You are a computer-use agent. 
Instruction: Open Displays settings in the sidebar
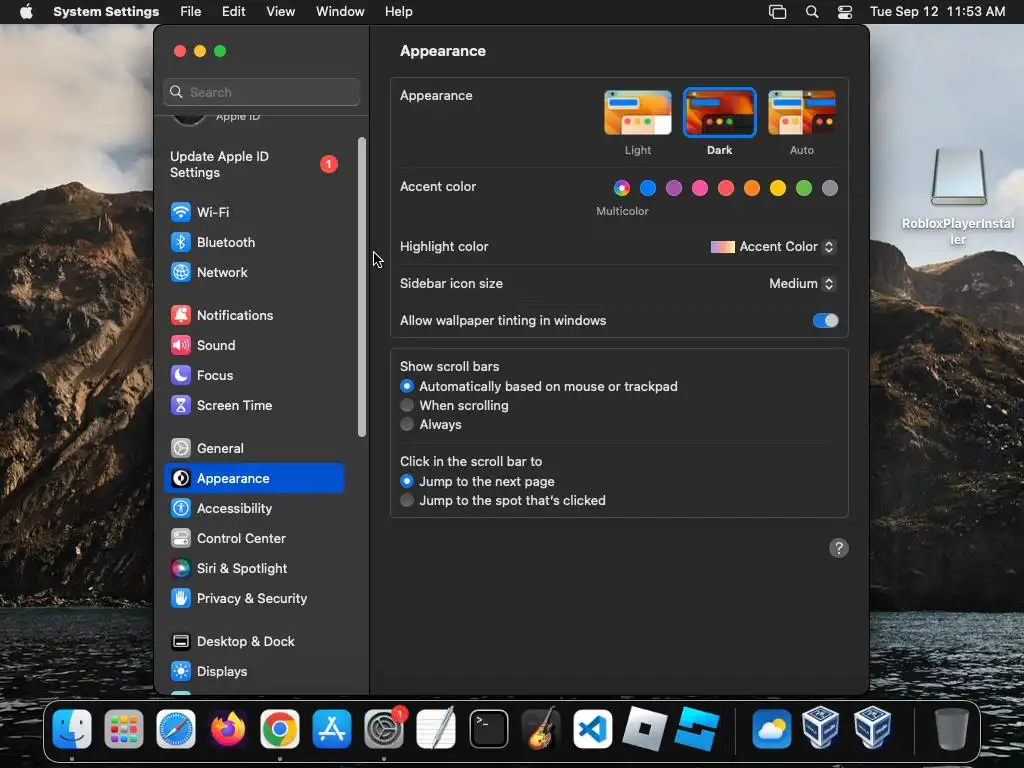[253, 672]
